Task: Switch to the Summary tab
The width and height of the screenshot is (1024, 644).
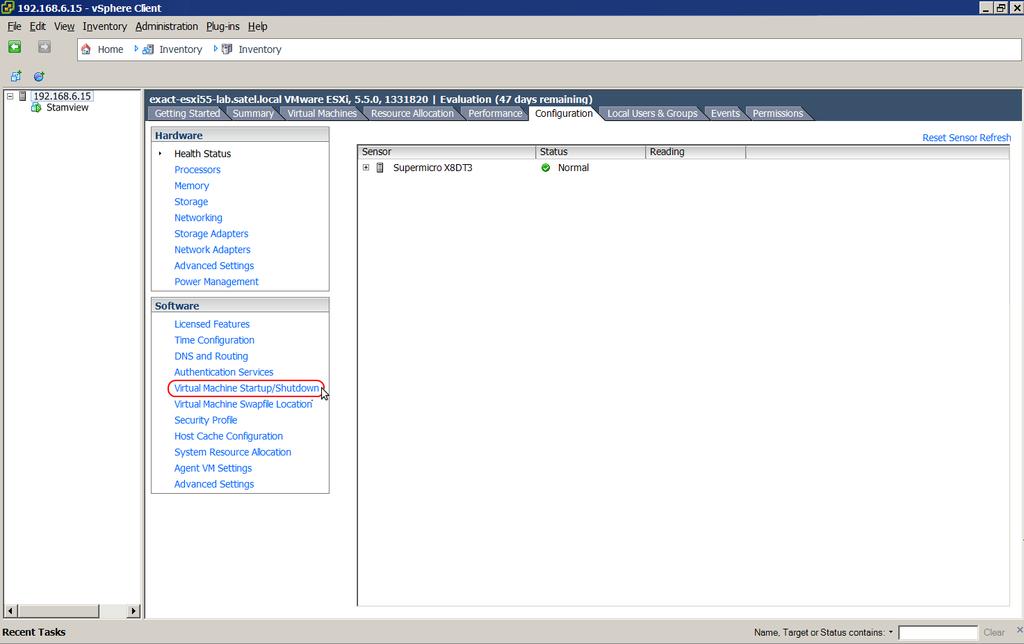Action: 253,114
